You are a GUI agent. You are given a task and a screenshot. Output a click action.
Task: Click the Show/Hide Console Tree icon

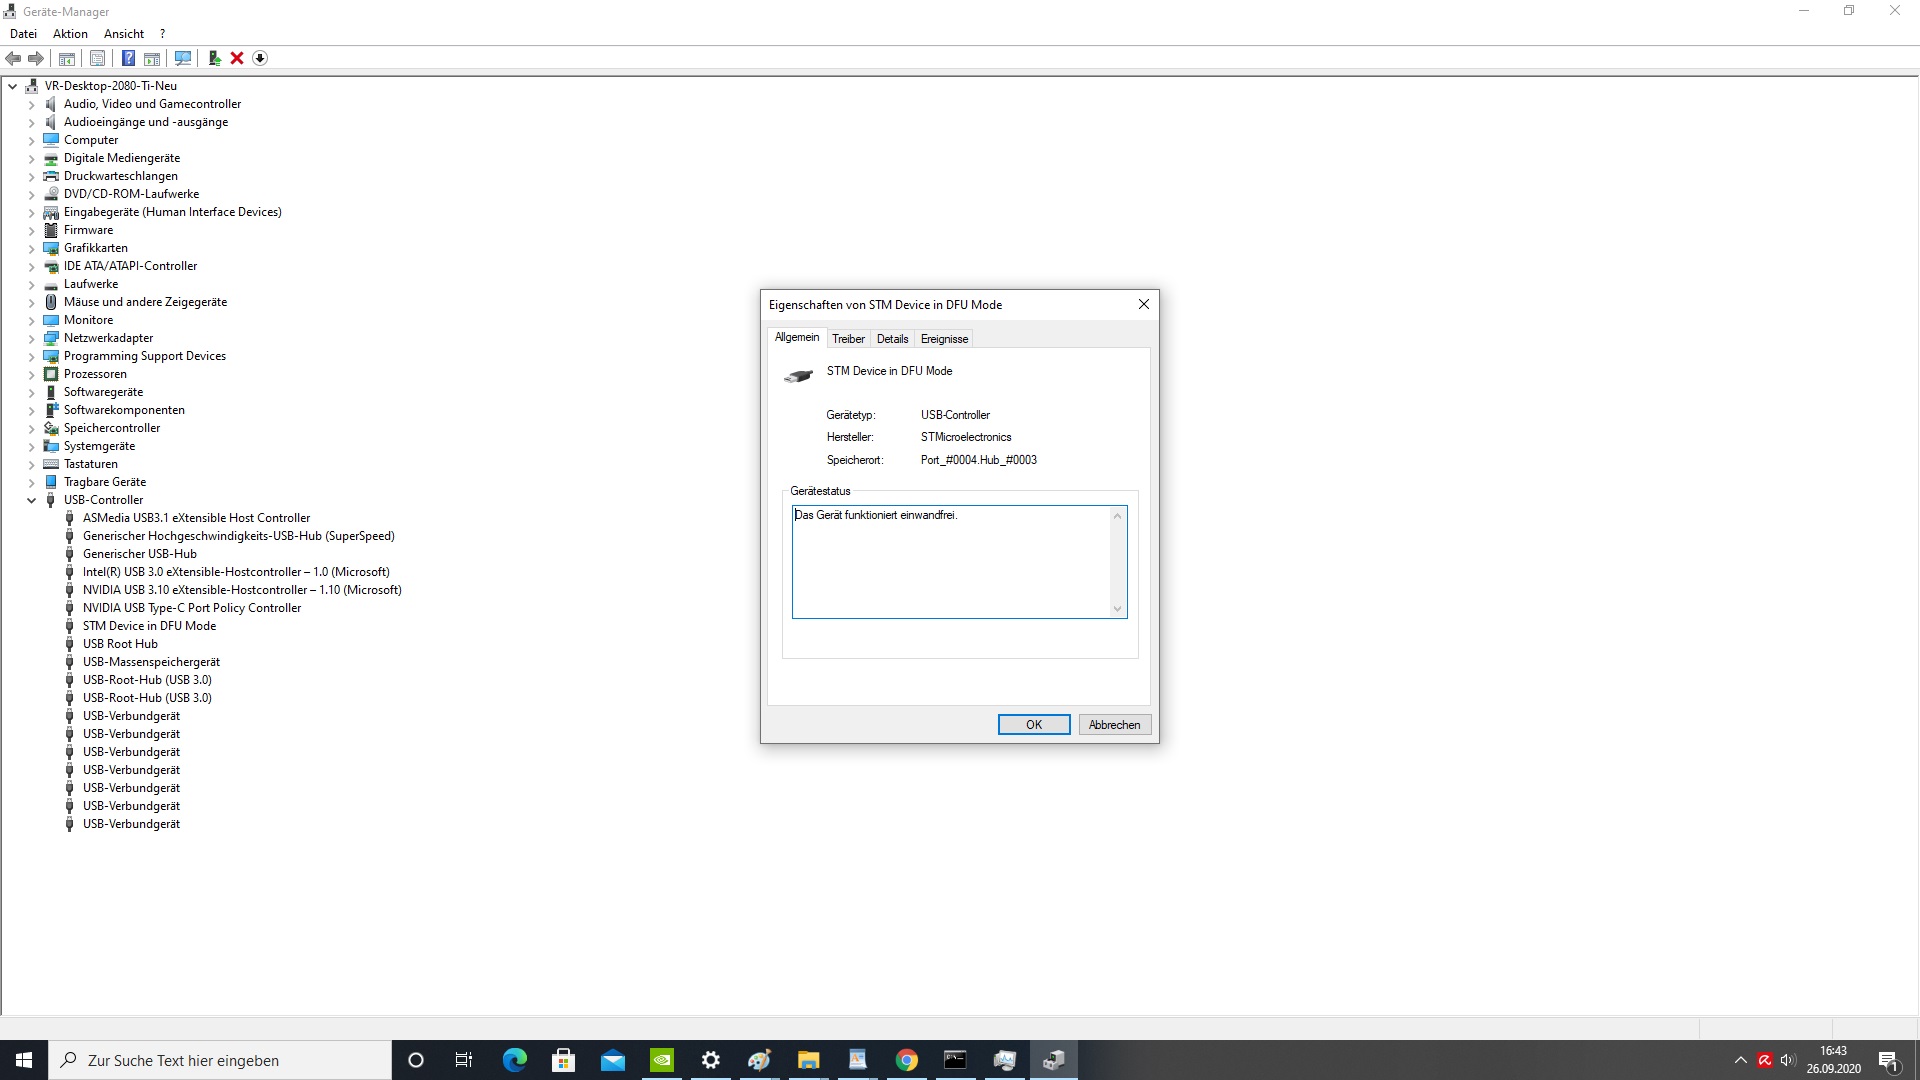(x=66, y=58)
